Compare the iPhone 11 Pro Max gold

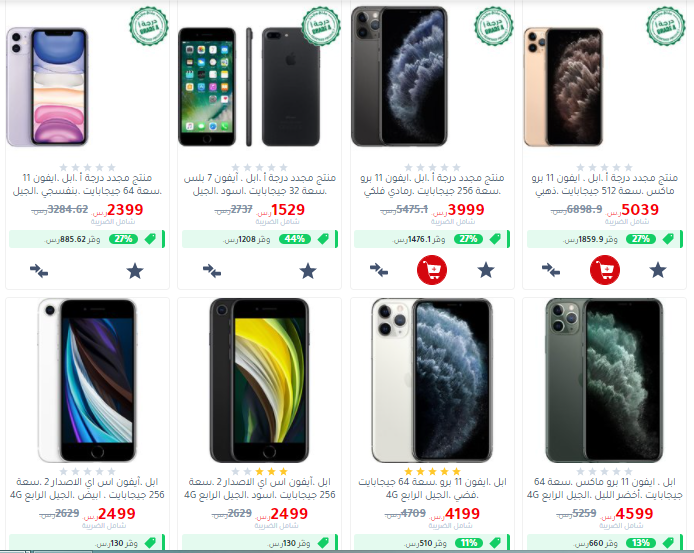[551, 270]
